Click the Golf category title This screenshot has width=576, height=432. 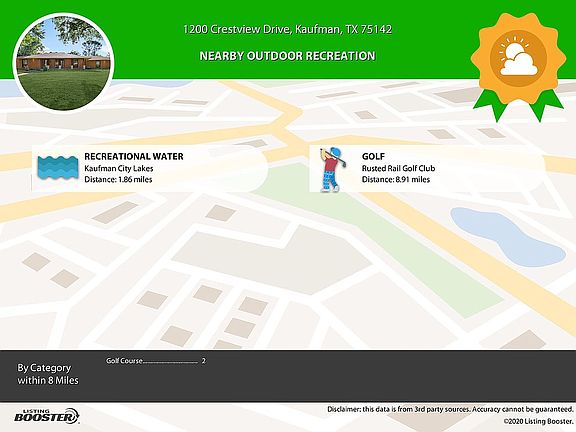click(x=373, y=156)
